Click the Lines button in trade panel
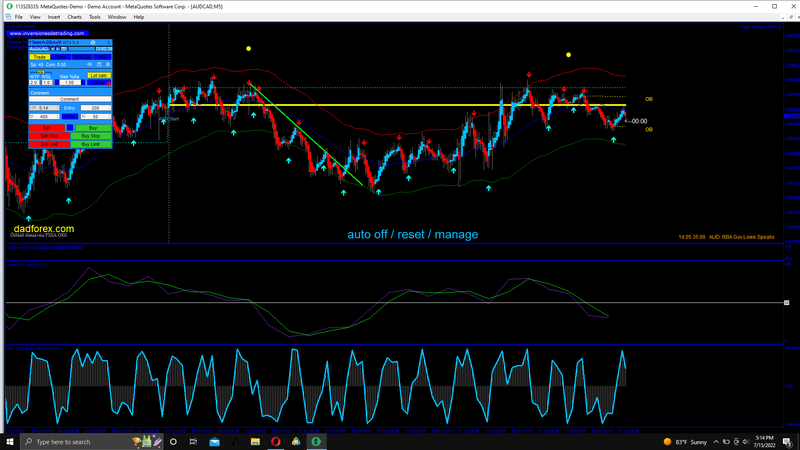Screen dimensions: 800x450 click(99, 83)
